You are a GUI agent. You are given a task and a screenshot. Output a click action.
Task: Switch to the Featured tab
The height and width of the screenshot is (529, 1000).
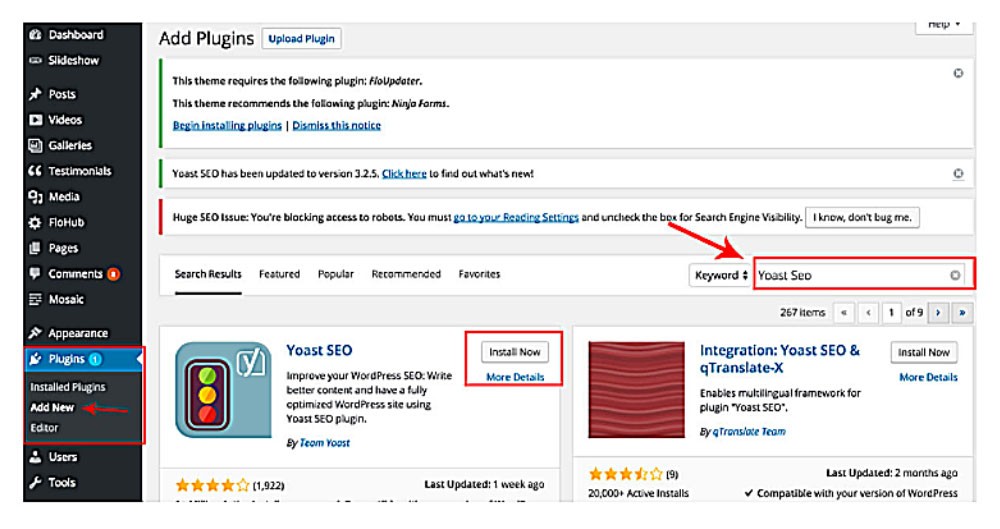coord(279,274)
